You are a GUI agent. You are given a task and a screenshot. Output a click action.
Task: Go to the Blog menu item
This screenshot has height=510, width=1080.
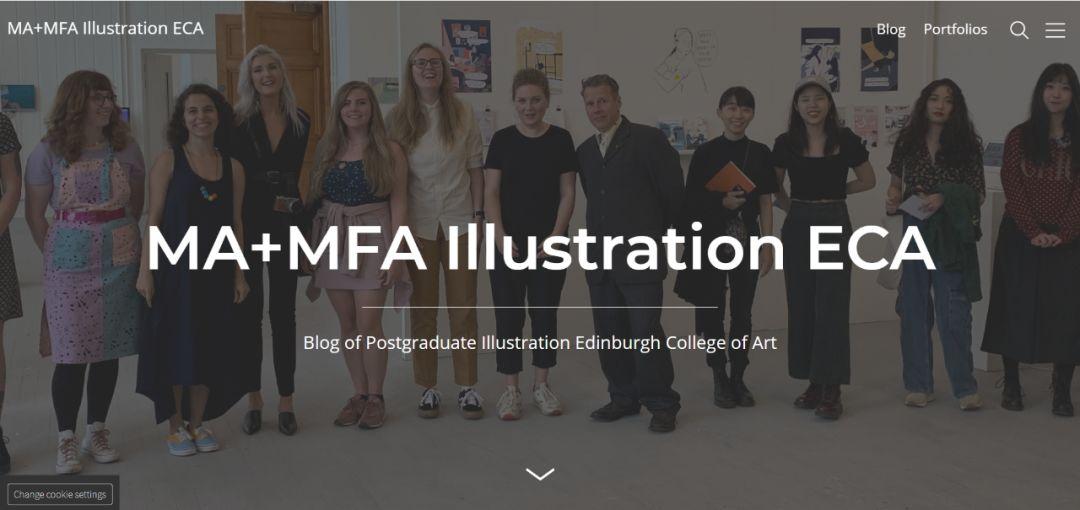891,30
